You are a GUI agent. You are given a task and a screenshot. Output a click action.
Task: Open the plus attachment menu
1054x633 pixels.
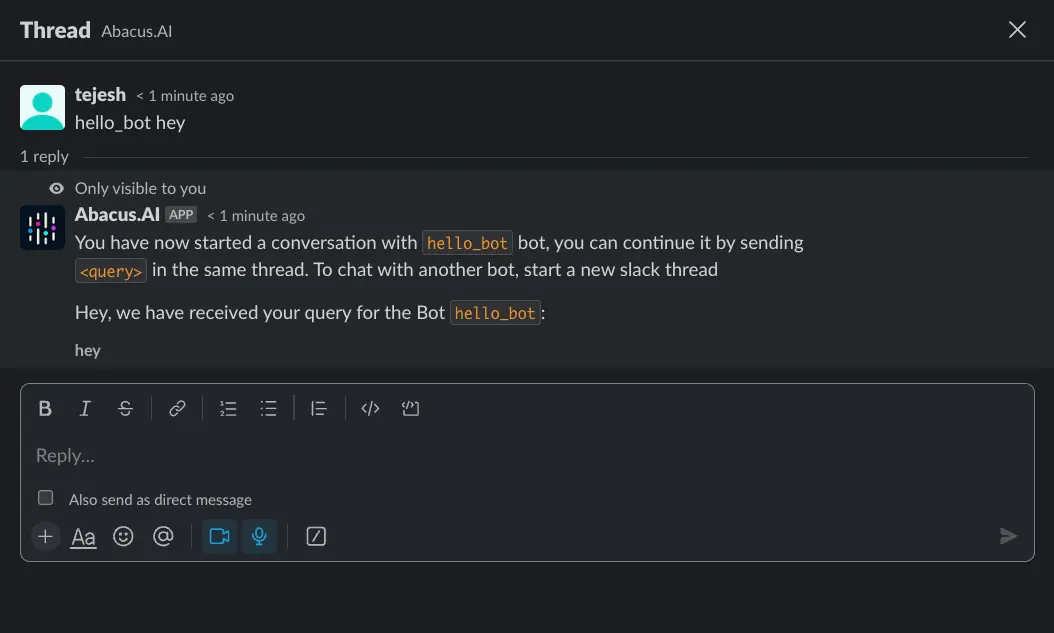point(45,537)
